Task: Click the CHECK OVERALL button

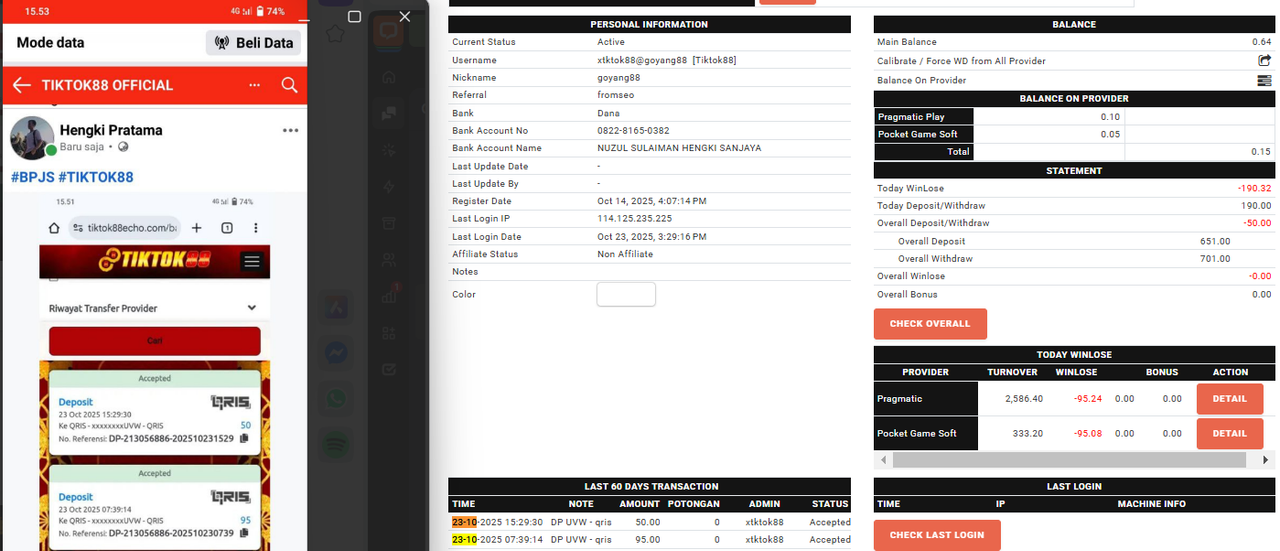Action: tap(930, 324)
